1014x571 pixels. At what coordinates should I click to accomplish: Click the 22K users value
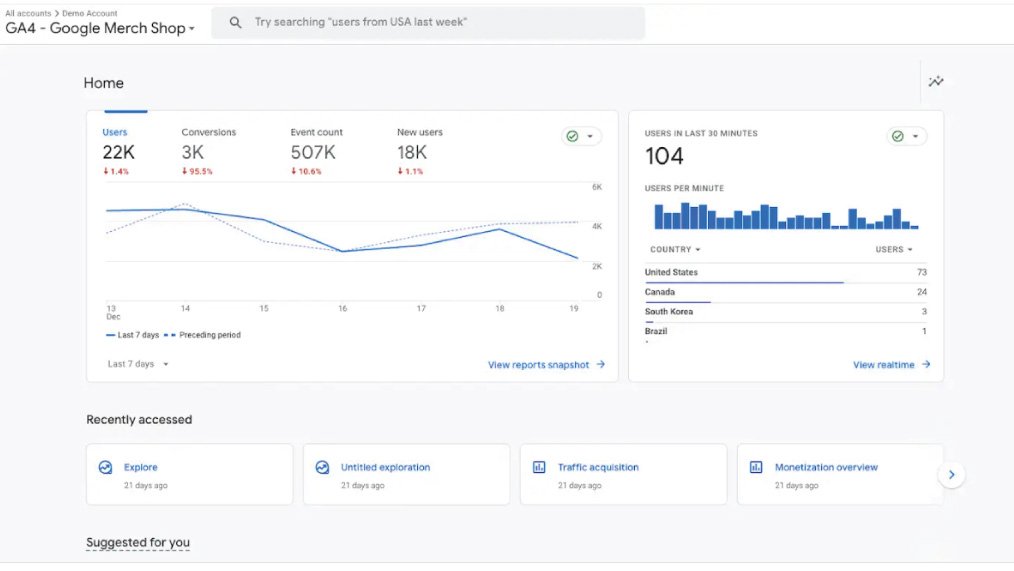pyautogui.click(x=118, y=153)
